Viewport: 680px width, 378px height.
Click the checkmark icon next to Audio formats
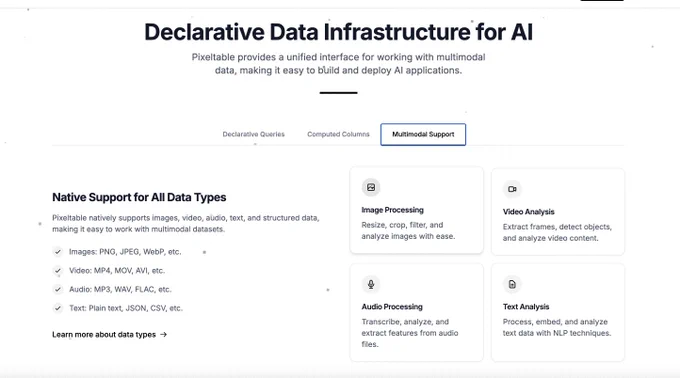58,289
